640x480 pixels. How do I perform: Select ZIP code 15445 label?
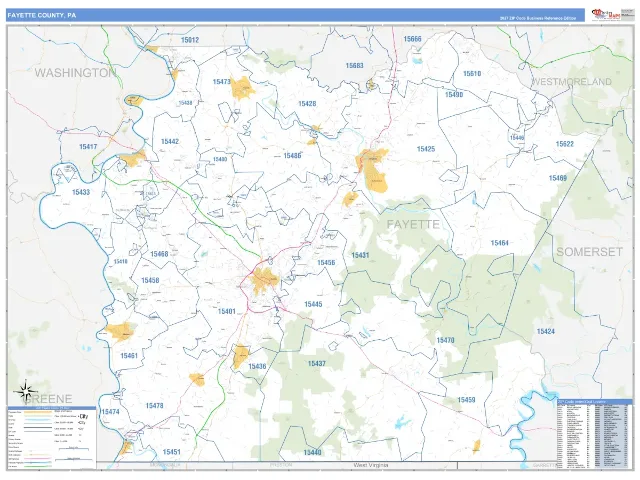point(313,304)
